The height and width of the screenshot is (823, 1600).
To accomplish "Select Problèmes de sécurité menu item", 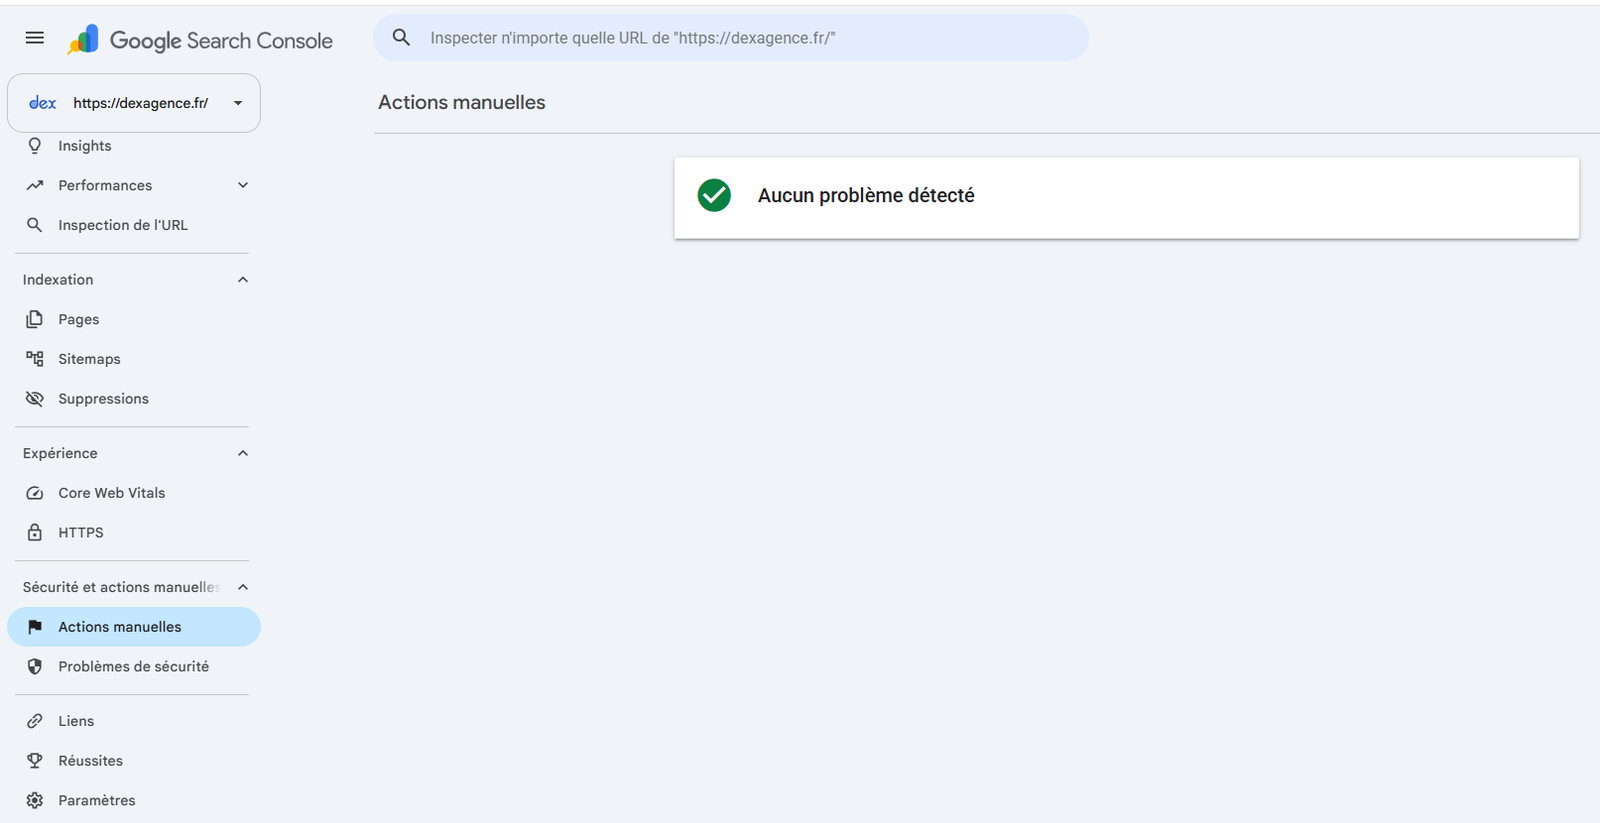I will point(134,666).
